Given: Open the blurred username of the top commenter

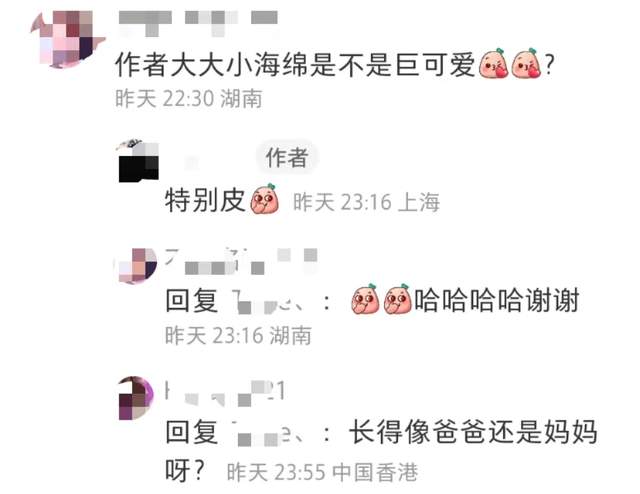Looking at the screenshot, I should 198,21.
